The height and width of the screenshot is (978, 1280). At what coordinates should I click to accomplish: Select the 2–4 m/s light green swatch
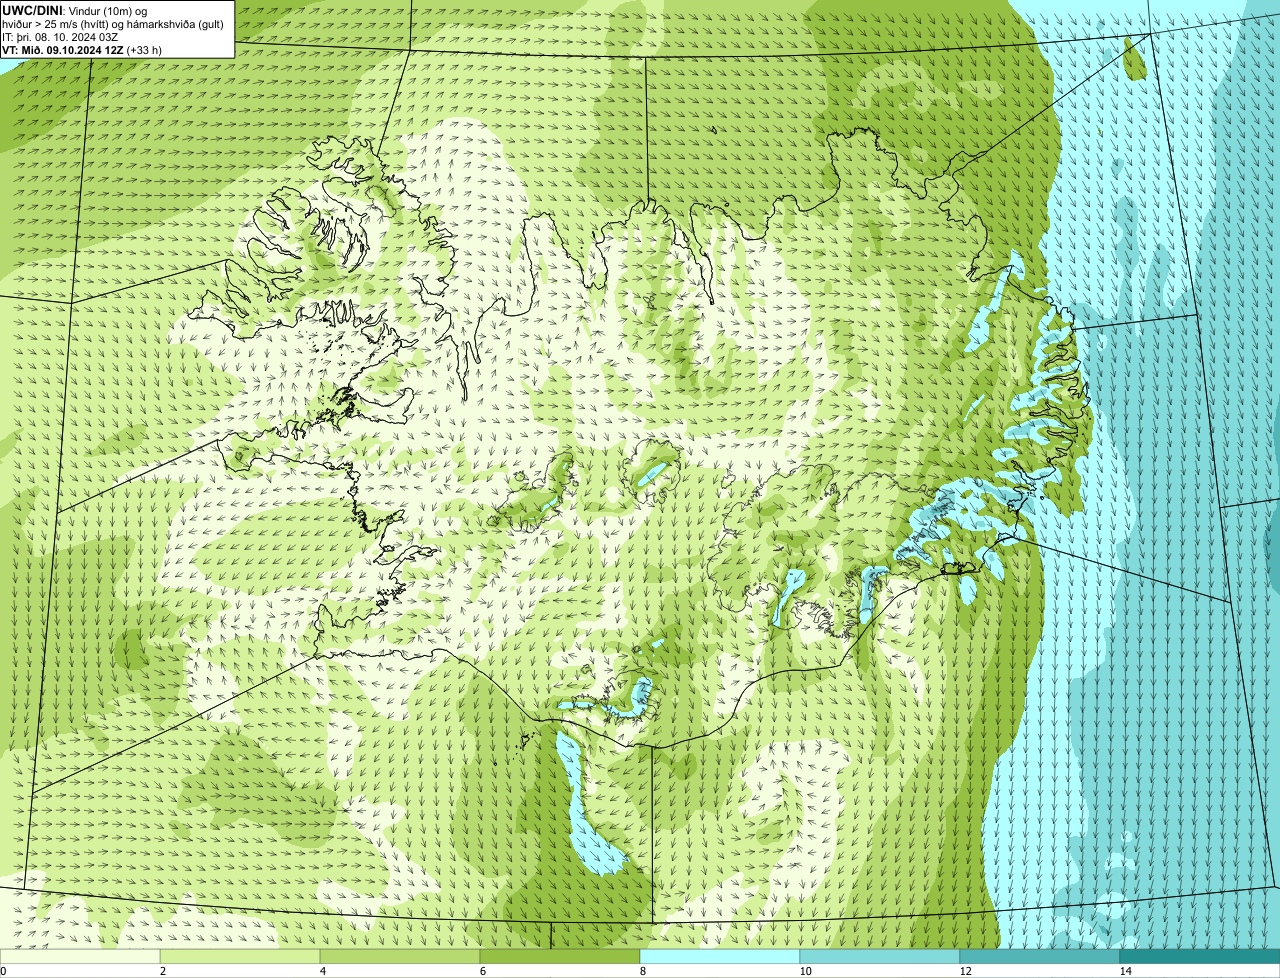(x=240, y=956)
